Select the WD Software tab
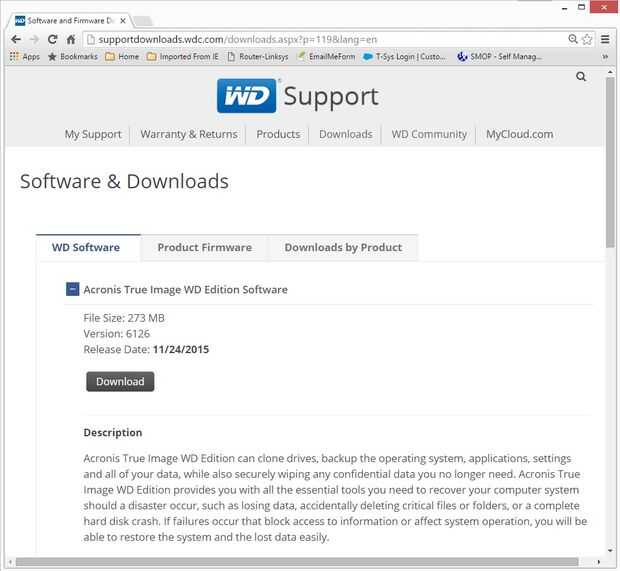 [x=88, y=248]
